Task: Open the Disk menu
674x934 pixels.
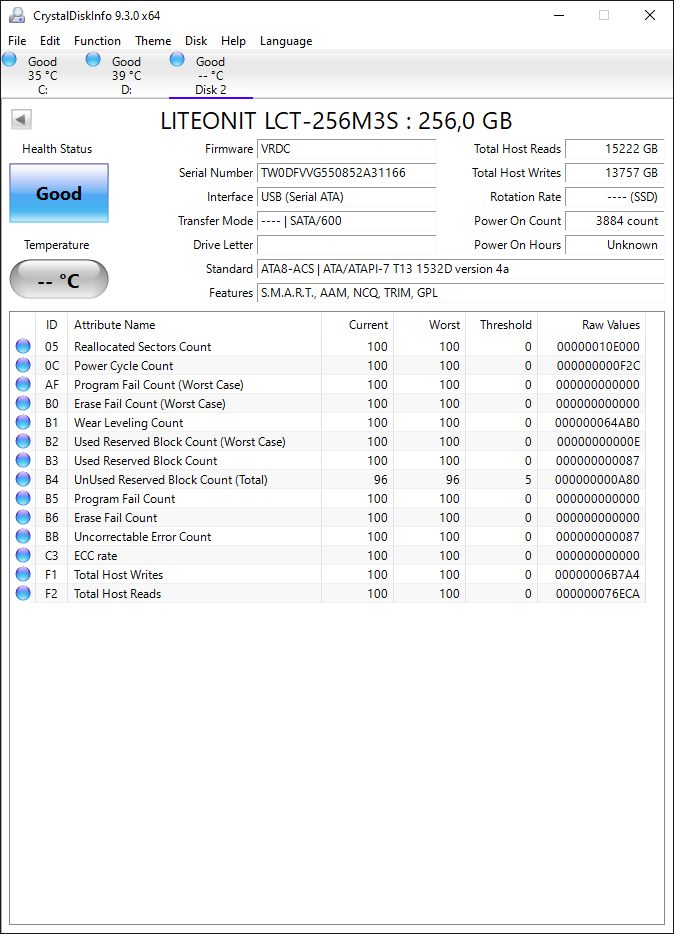Action: [196, 41]
